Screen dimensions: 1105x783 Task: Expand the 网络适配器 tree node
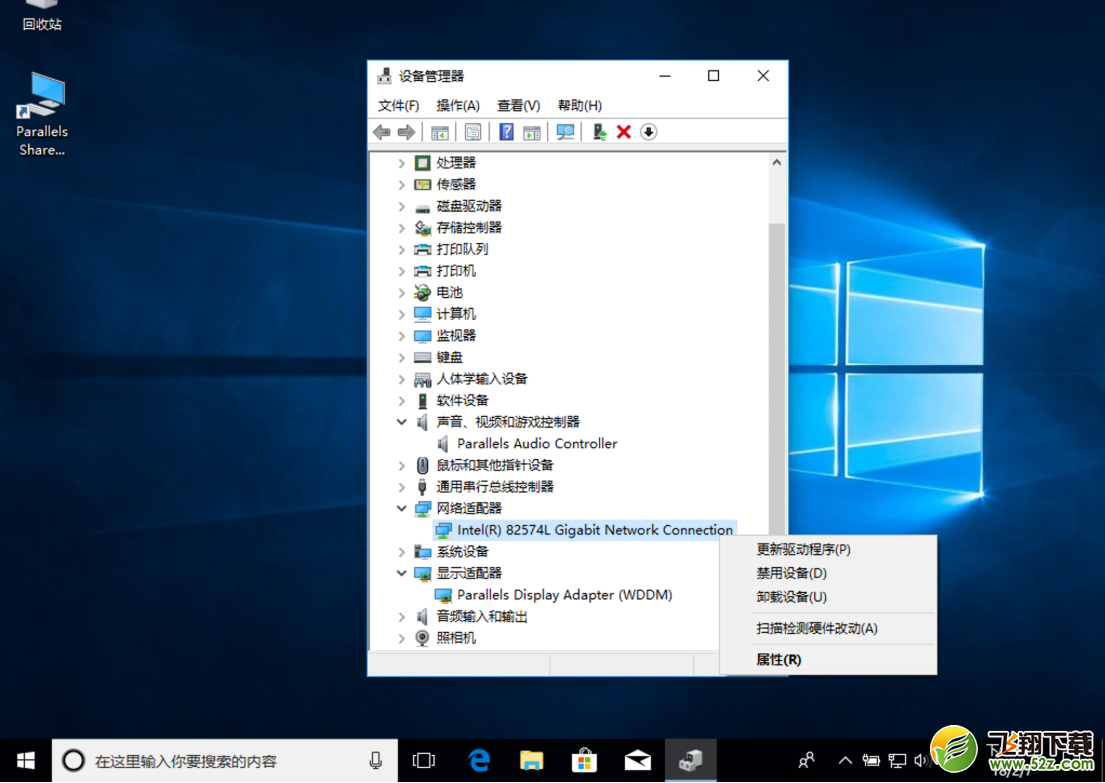pyautogui.click(x=401, y=508)
